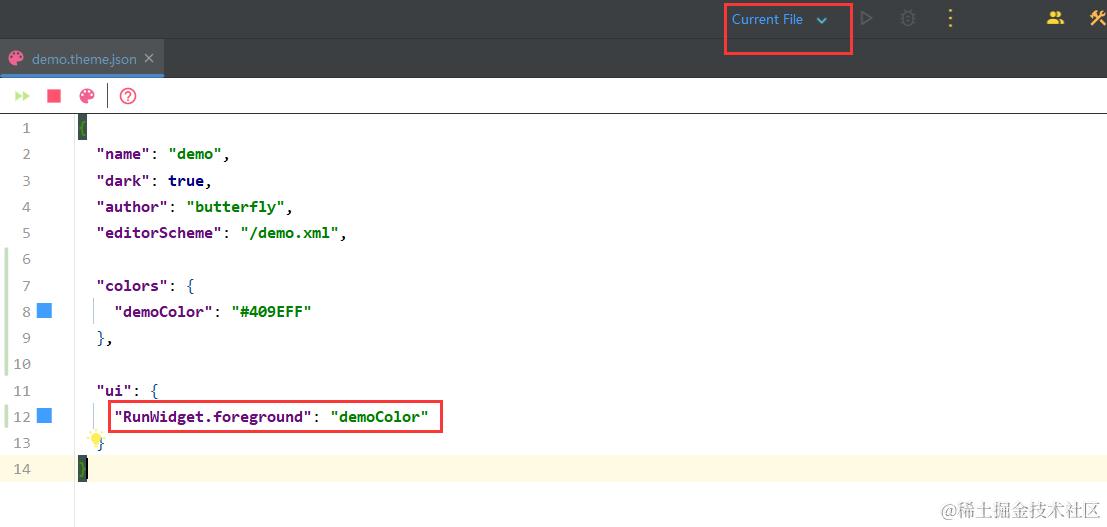This screenshot has height=527, width=1107.
Task: Click the "editorScheme" key on line 5
Action: (x=160, y=233)
